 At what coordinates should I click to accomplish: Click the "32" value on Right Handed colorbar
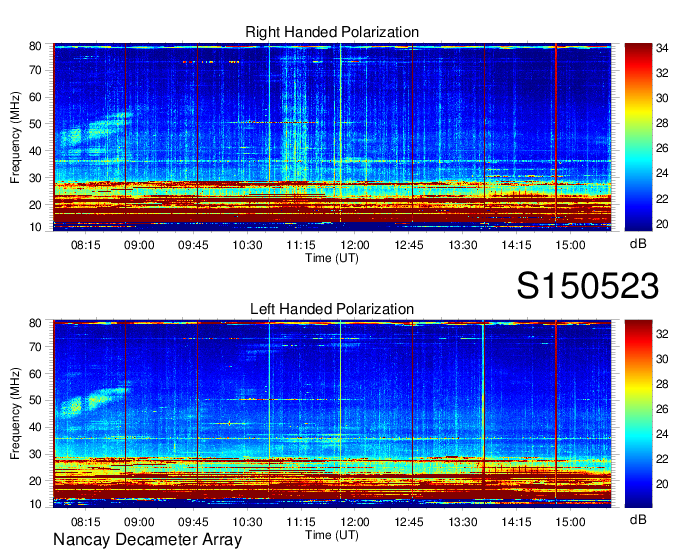point(662,73)
